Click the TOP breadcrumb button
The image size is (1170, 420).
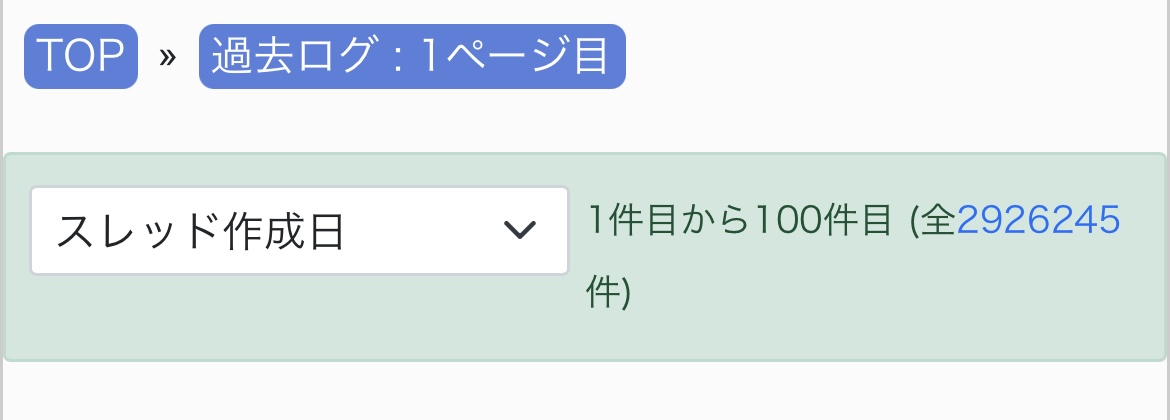(x=80, y=56)
